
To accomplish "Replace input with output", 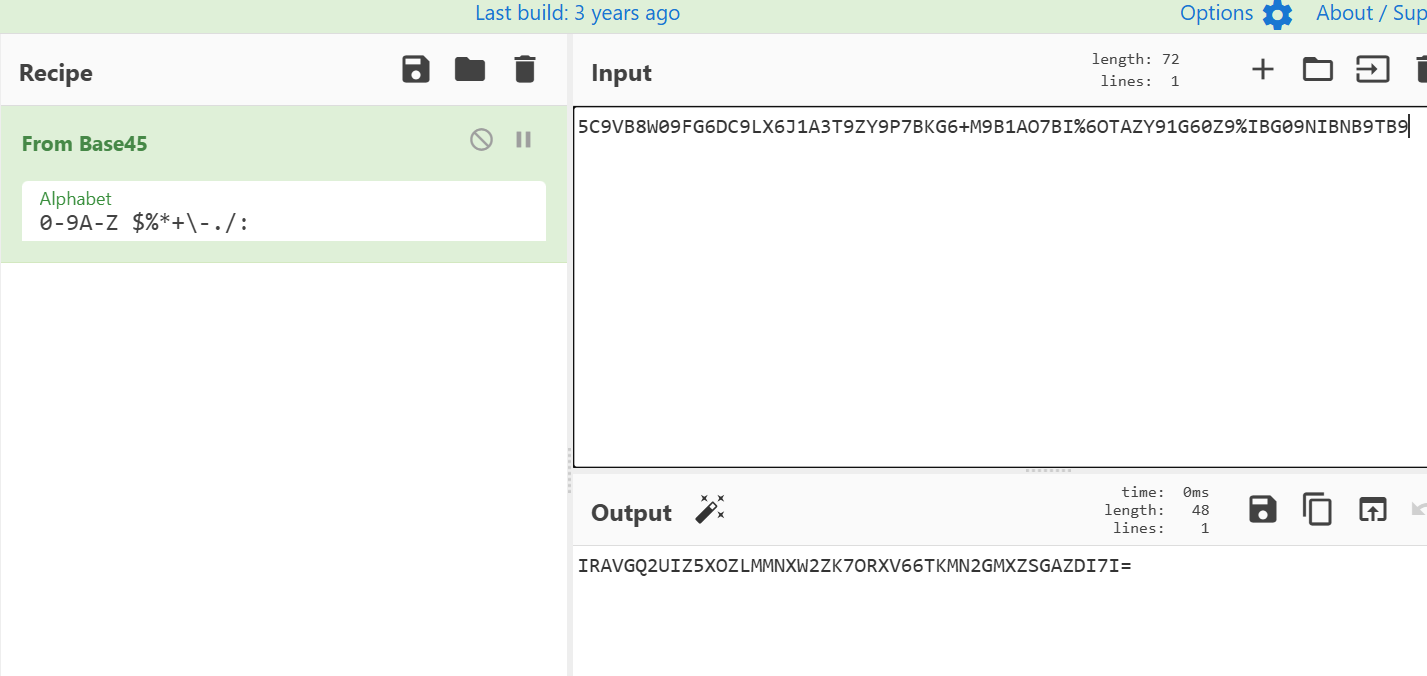I will pyautogui.click(x=1372, y=509).
